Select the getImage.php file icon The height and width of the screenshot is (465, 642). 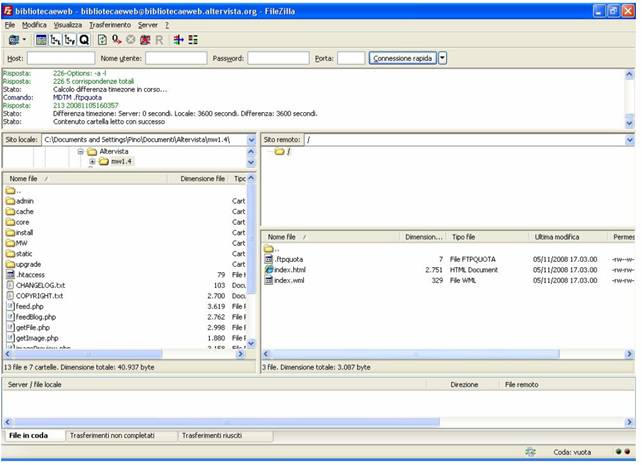pyautogui.click(x=11, y=338)
